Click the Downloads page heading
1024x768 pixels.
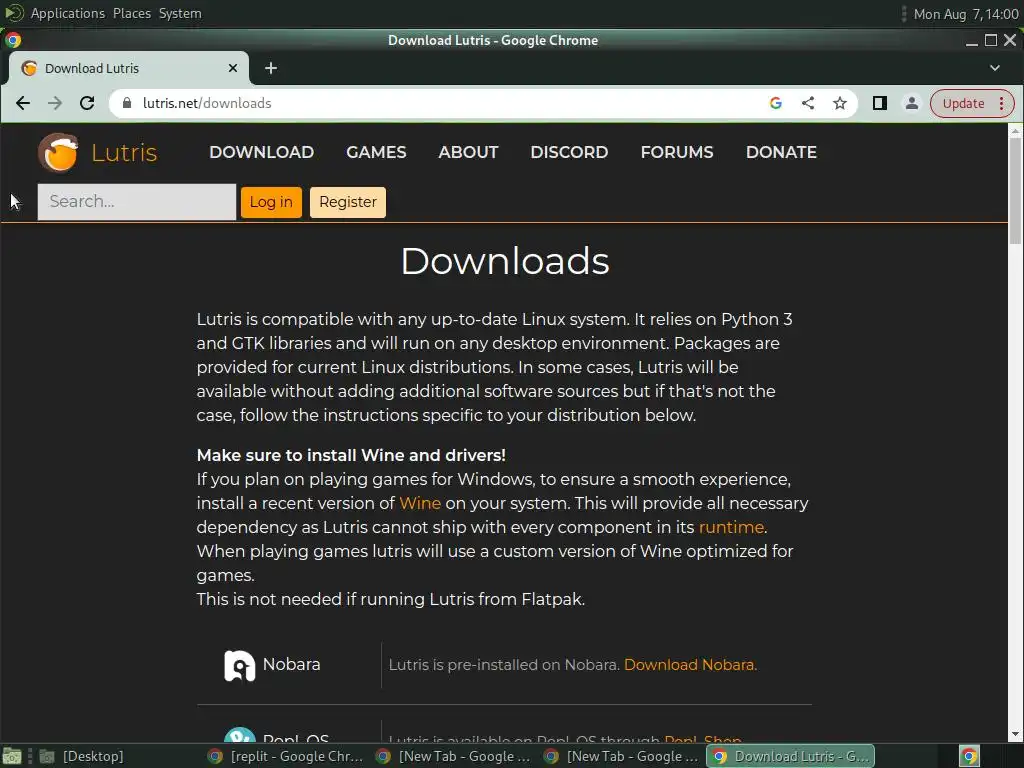(x=505, y=261)
